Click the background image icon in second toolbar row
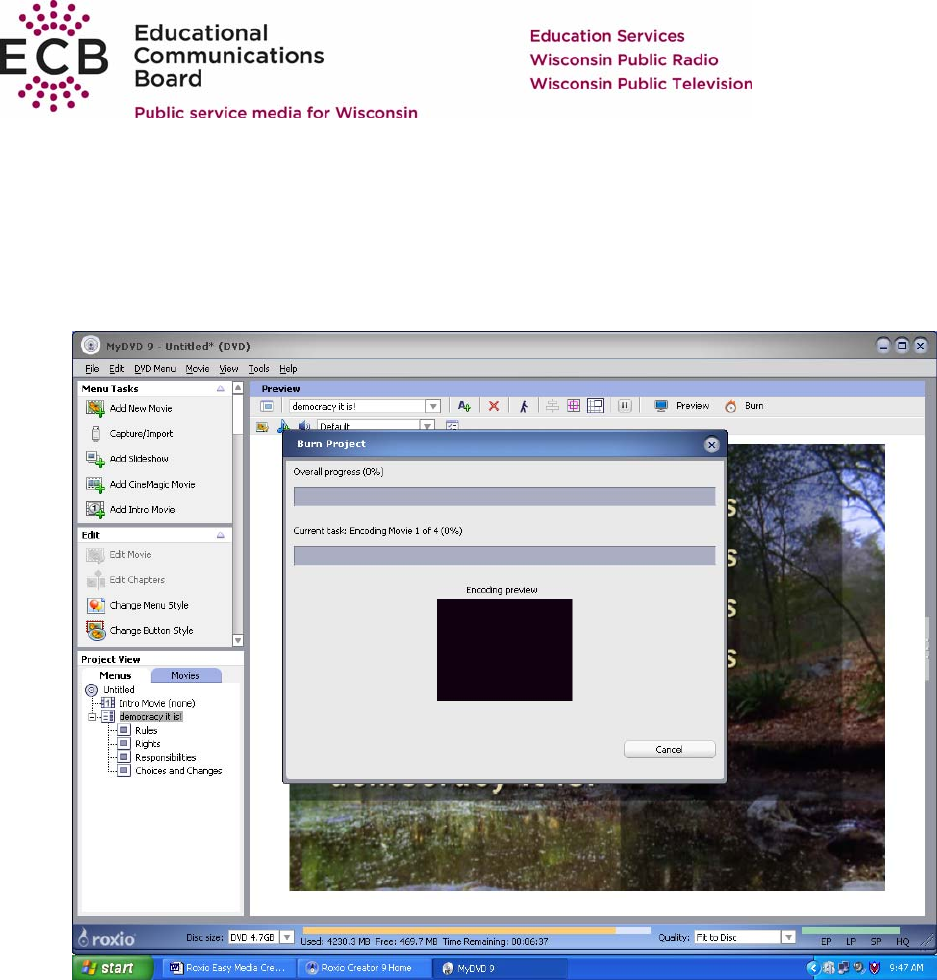Image resolution: width=937 pixels, height=980 pixels. tap(263, 427)
